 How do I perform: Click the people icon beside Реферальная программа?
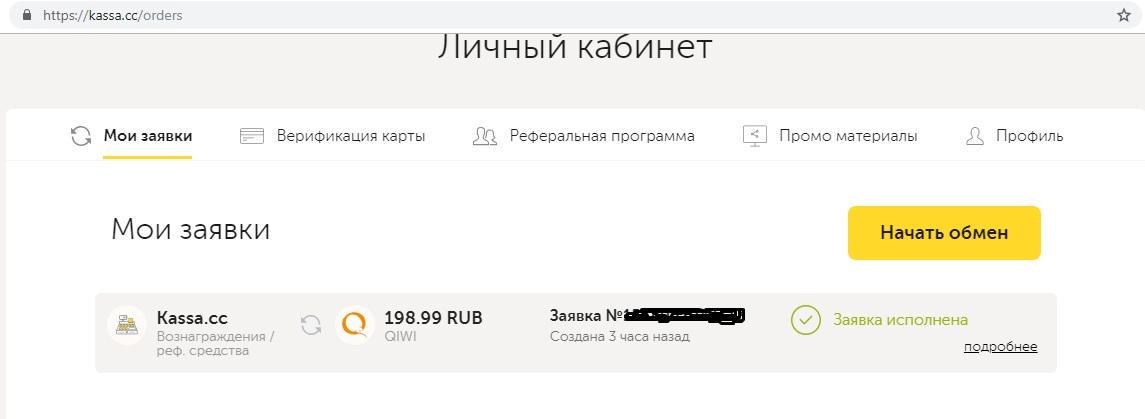(485, 136)
